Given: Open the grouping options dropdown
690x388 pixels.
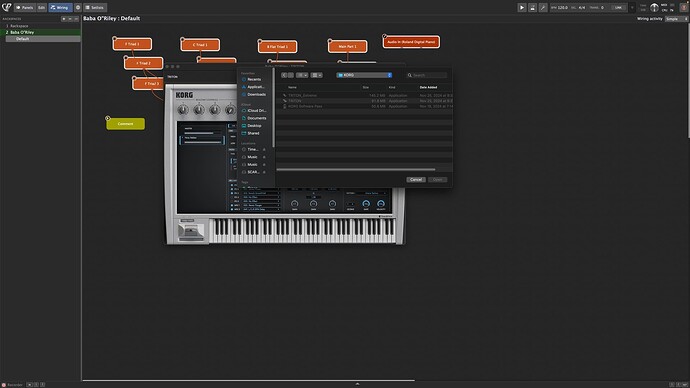Looking at the screenshot, I should [x=316, y=75].
